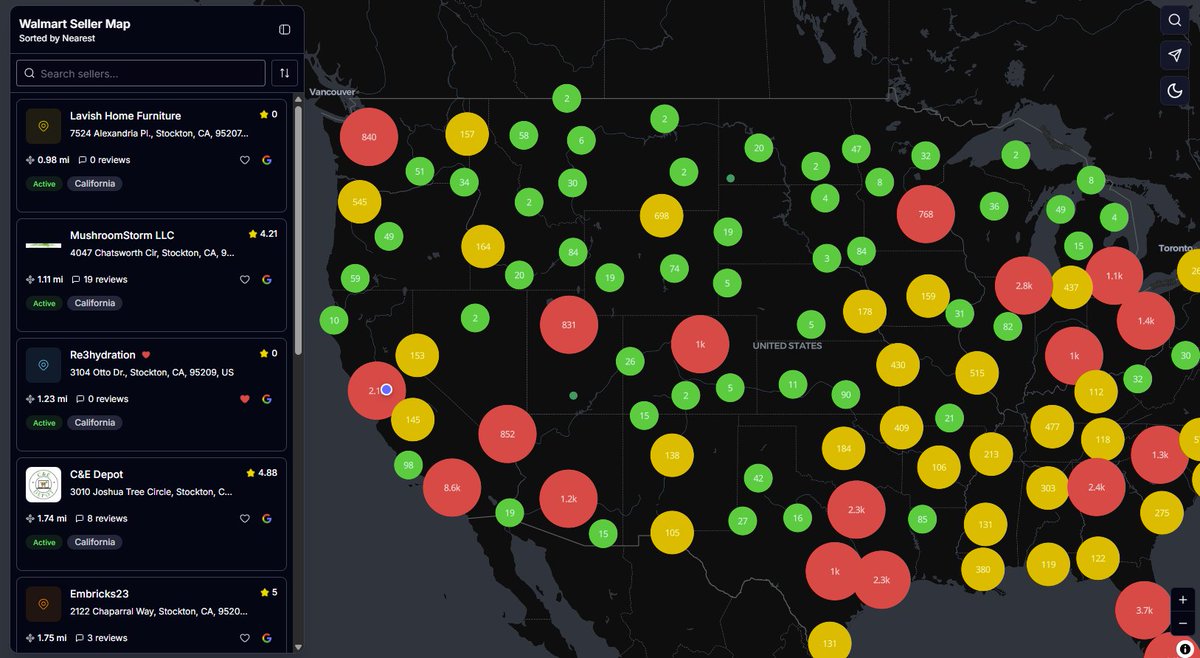Click Active badge on Lavish Home Furniture

pyautogui.click(x=44, y=184)
